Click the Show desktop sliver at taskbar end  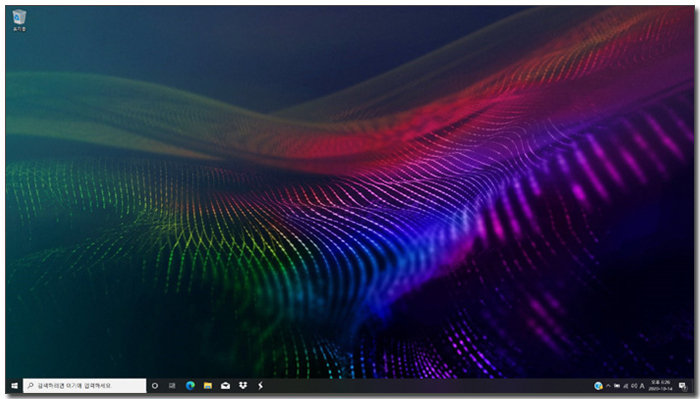693,386
